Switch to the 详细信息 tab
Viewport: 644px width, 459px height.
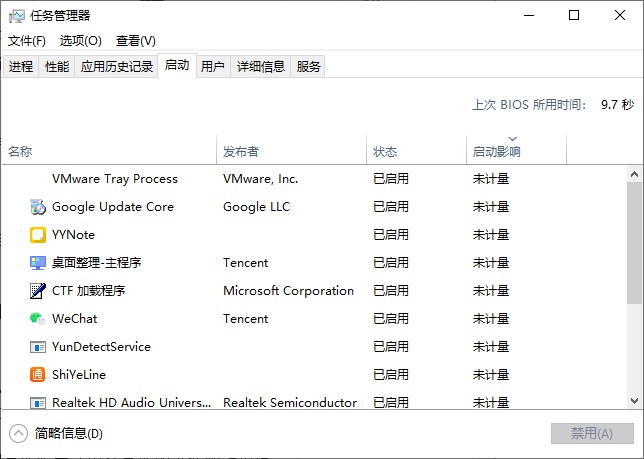(x=261, y=66)
